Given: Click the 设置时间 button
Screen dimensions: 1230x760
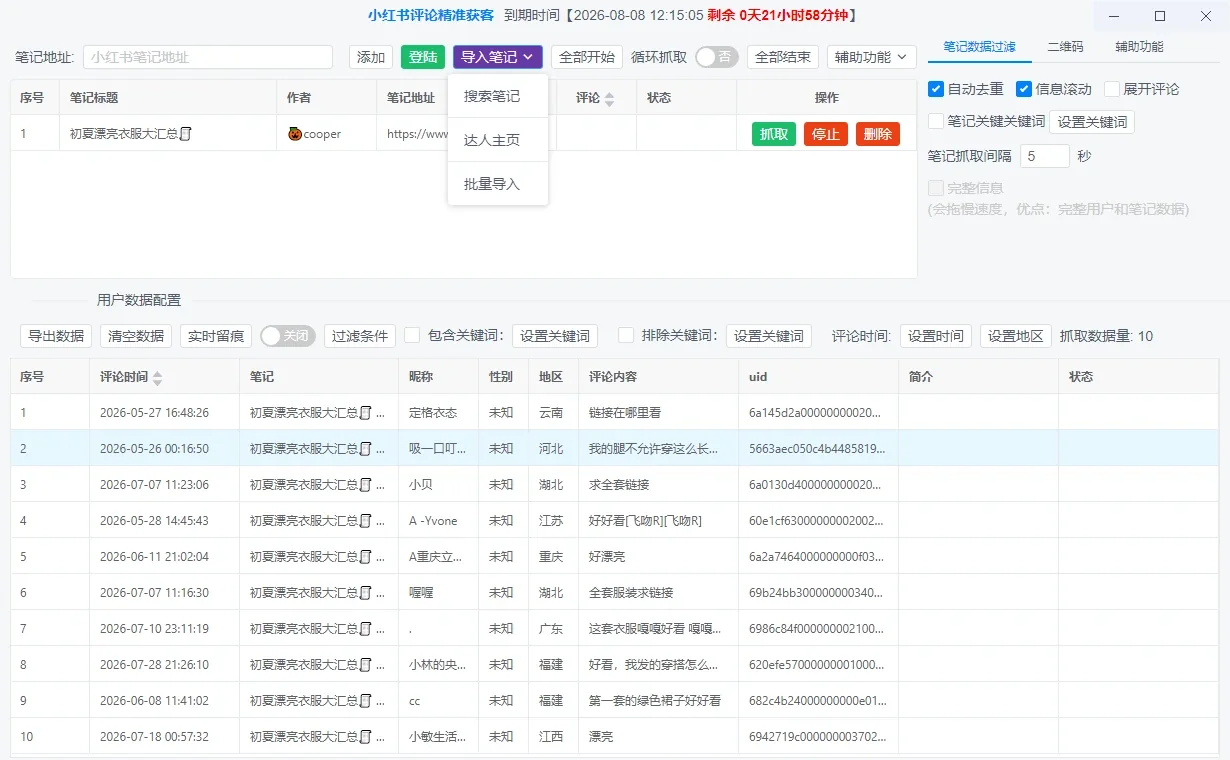Looking at the screenshot, I should [936, 336].
